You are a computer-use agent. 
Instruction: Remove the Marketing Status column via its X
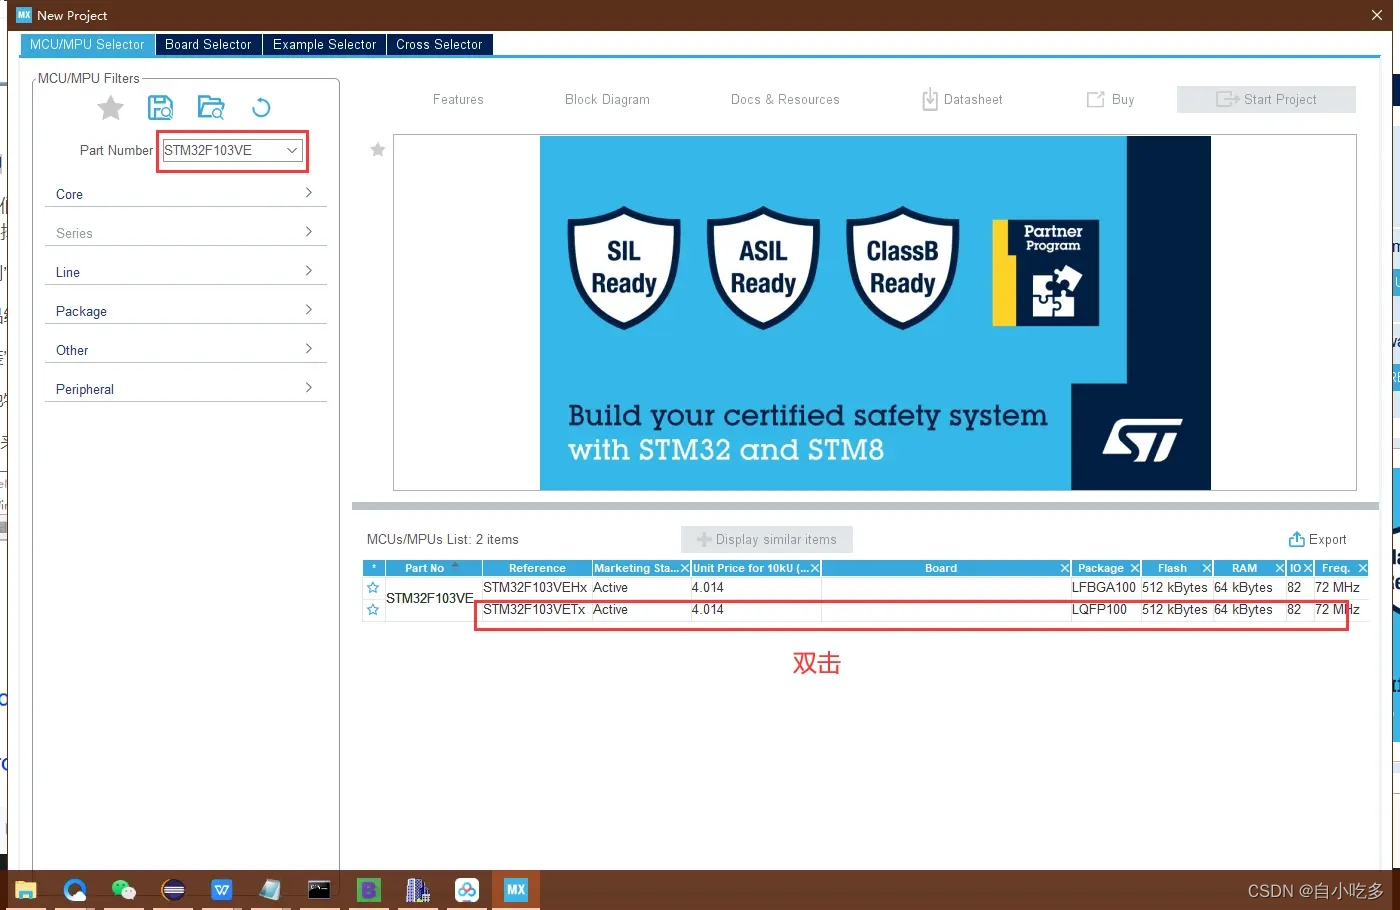pos(685,568)
